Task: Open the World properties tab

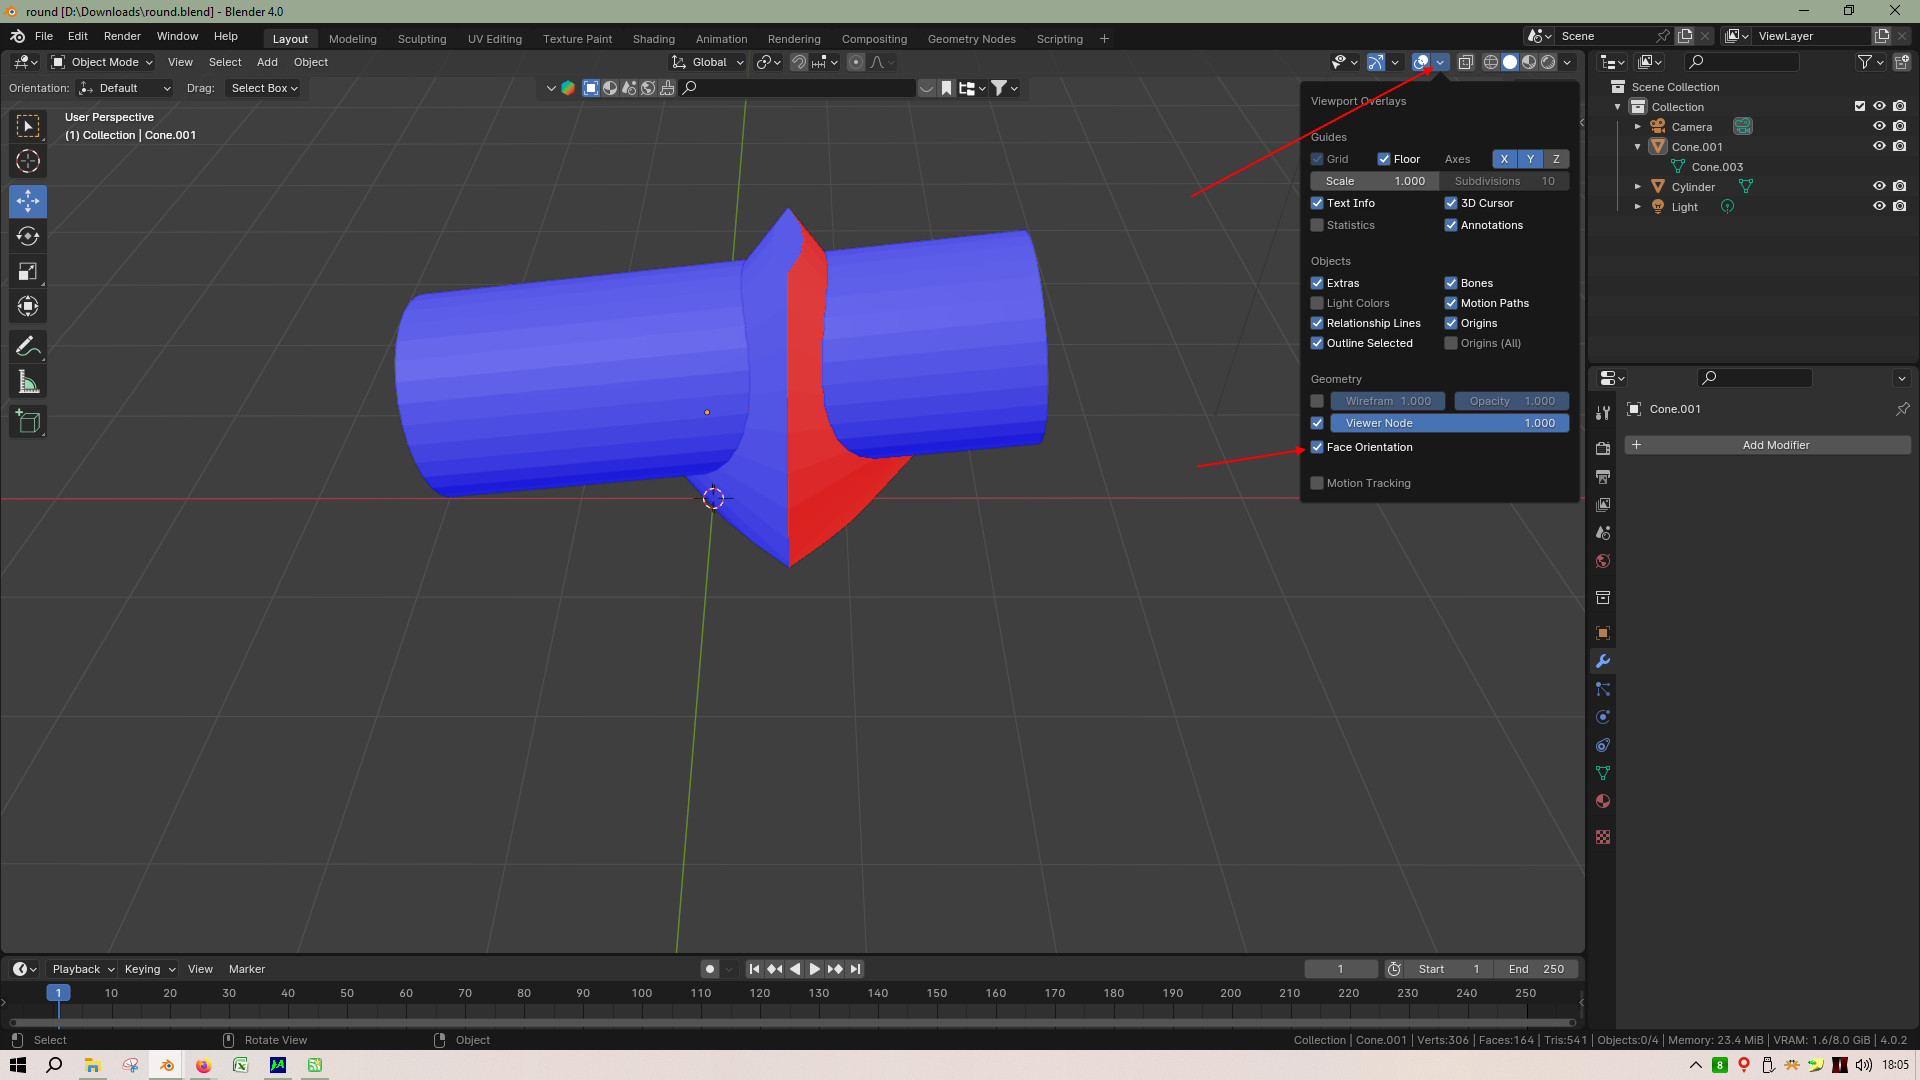Action: [x=1603, y=561]
